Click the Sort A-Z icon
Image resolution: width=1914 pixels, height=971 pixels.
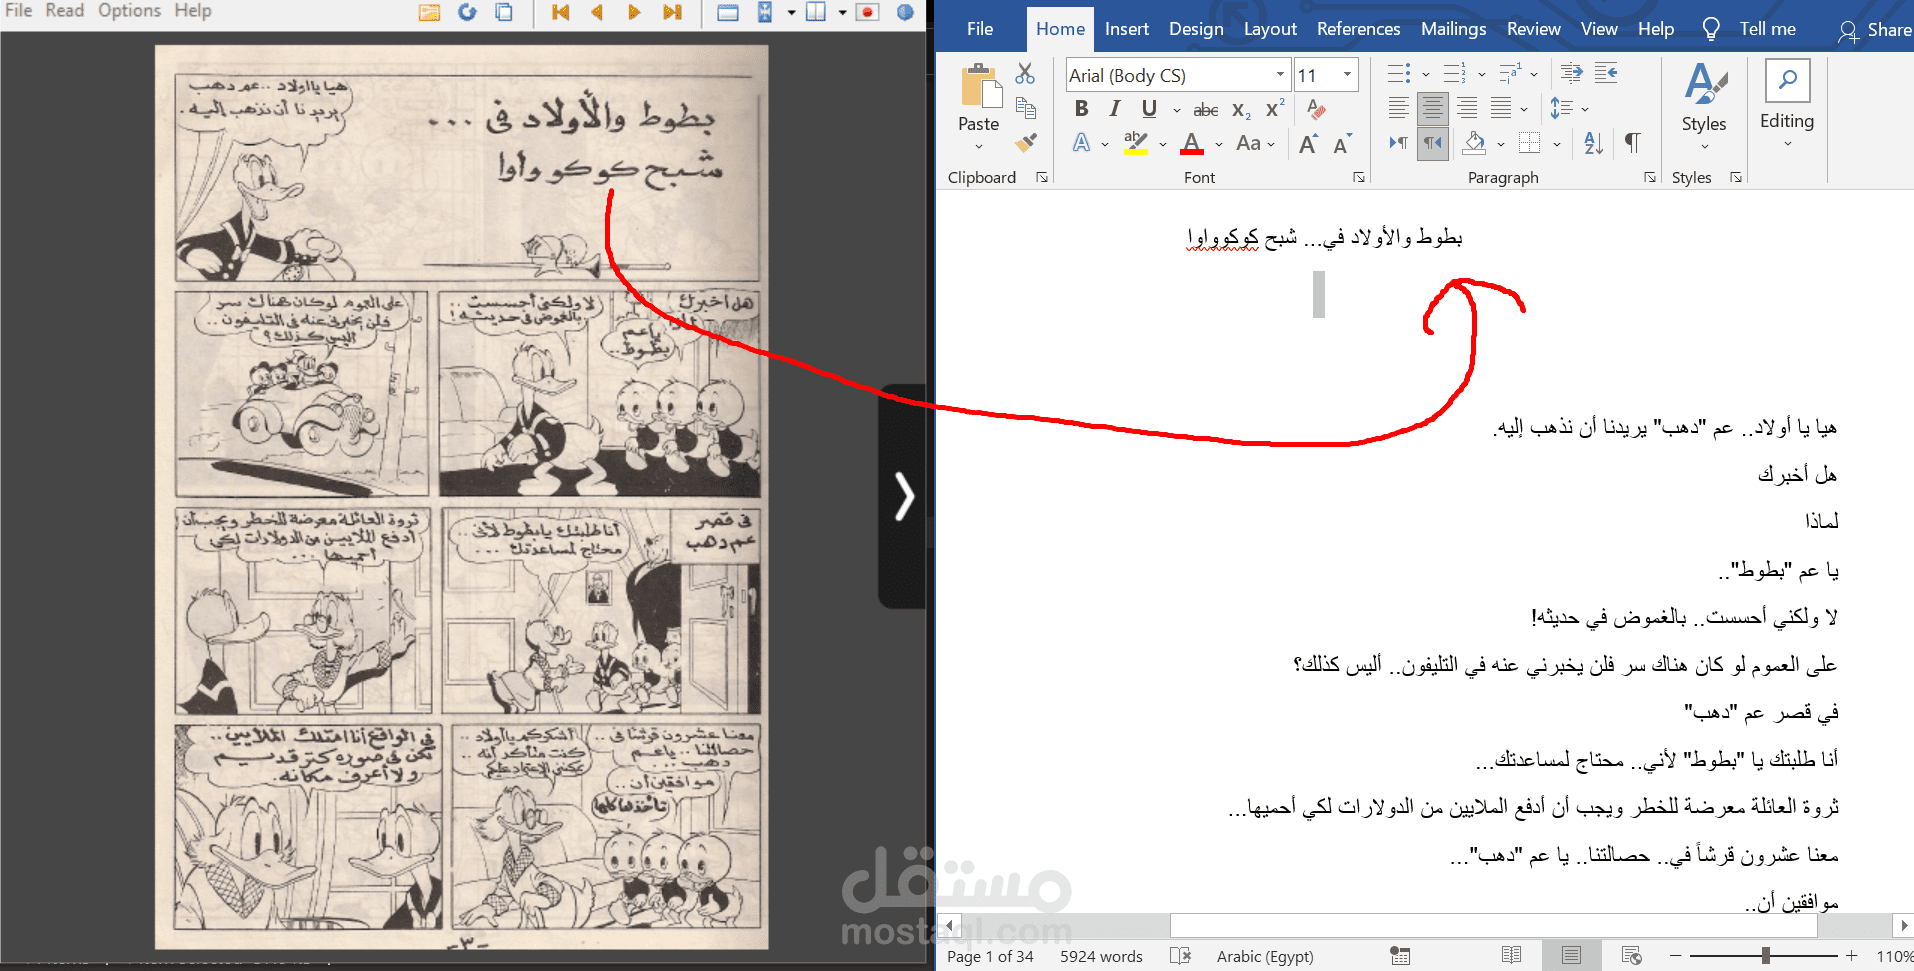(x=1594, y=143)
